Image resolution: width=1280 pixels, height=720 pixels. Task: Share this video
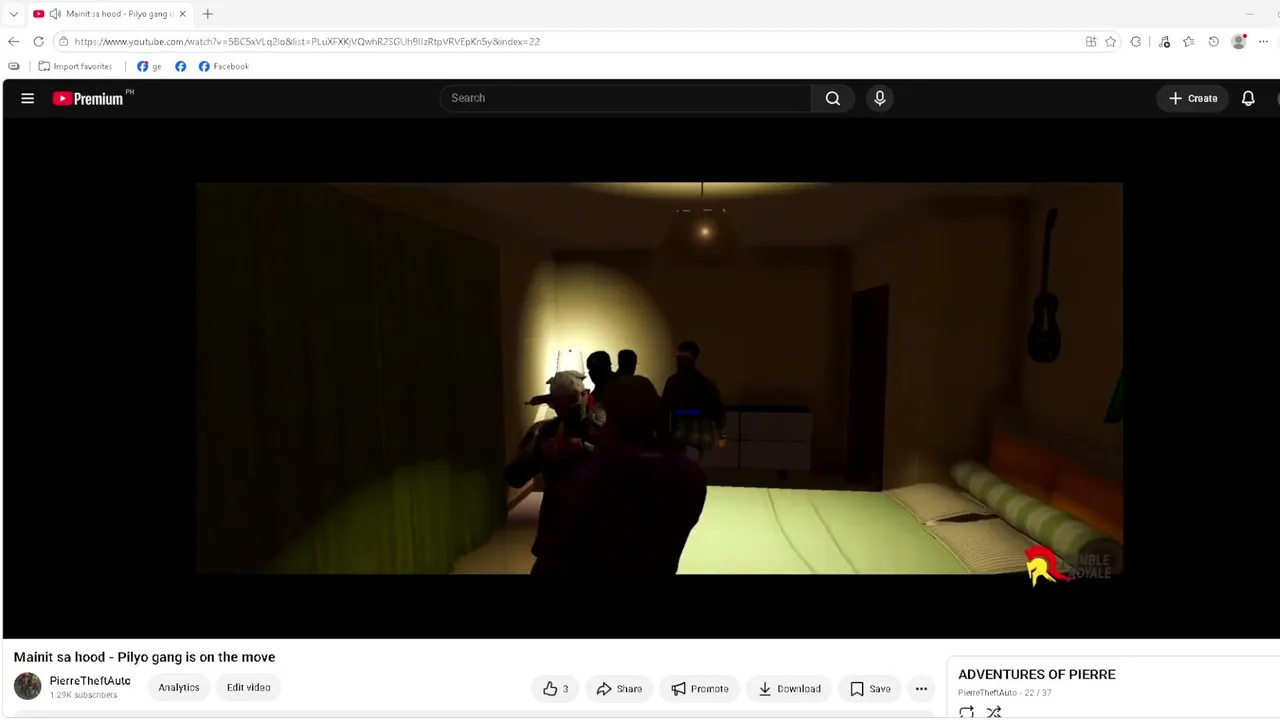coord(619,688)
